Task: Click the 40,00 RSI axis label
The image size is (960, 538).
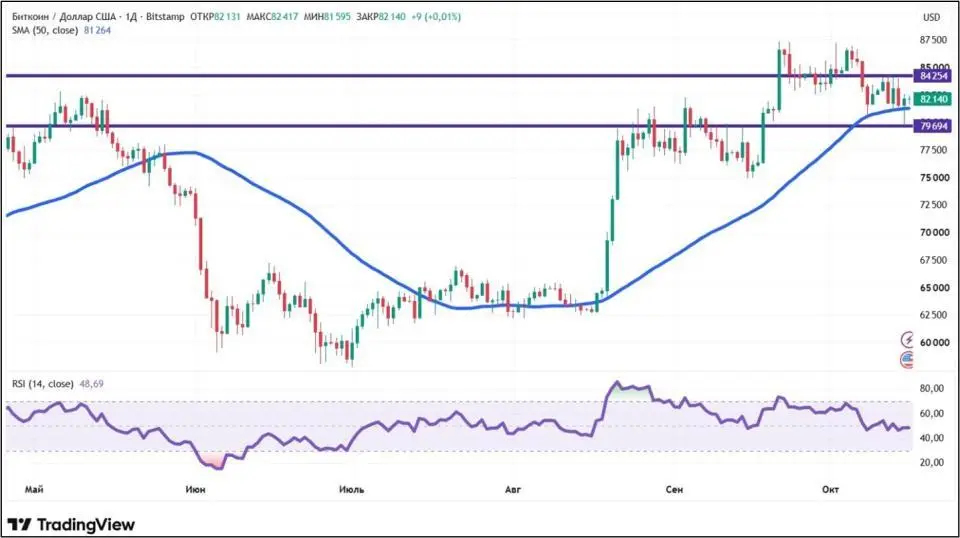Action: (934, 438)
